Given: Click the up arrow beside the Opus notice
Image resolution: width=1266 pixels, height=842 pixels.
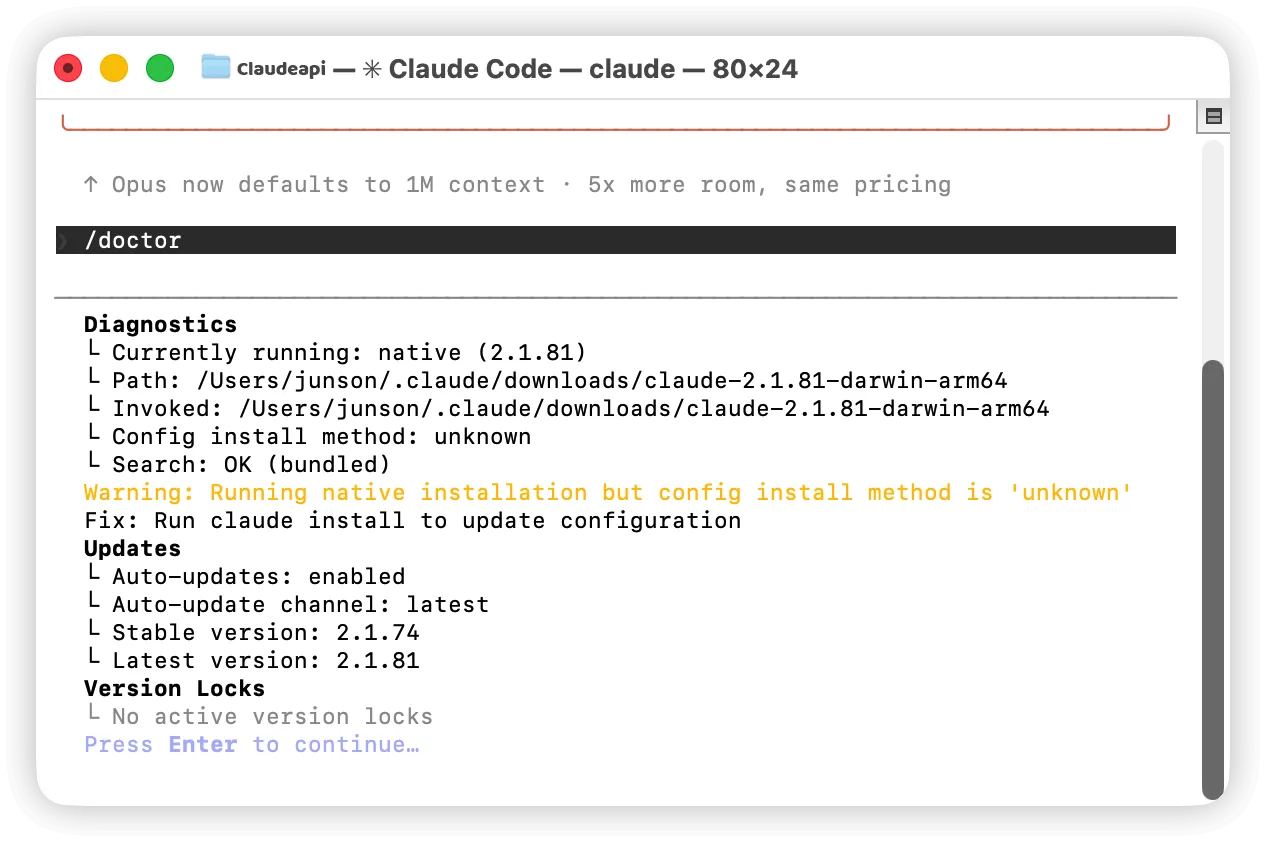Looking at the screenshot, I should [x=90, y=184].
